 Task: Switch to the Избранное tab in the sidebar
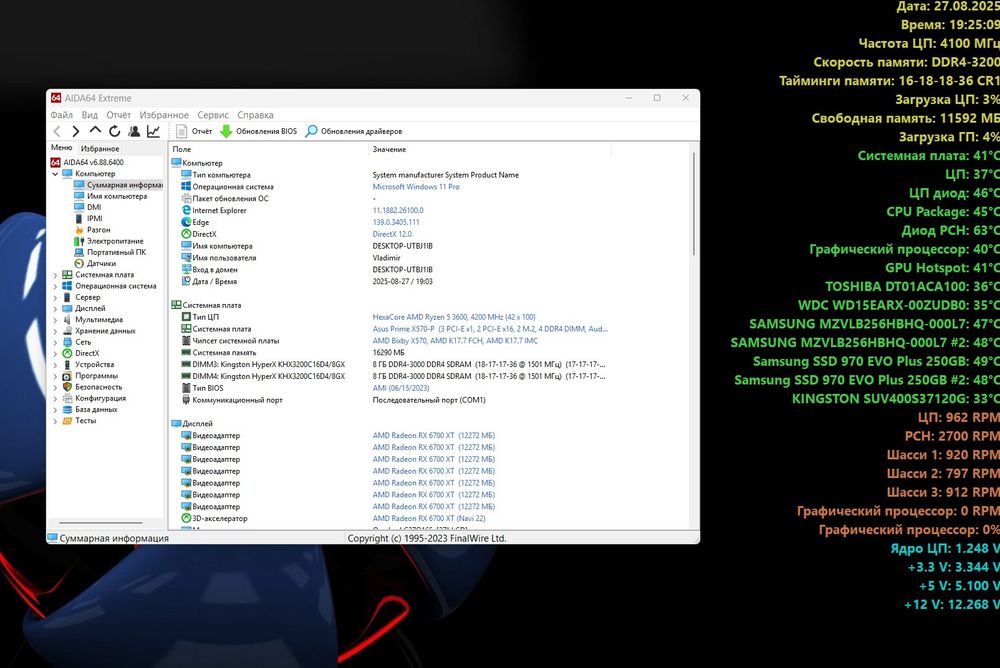click(100, 148)
